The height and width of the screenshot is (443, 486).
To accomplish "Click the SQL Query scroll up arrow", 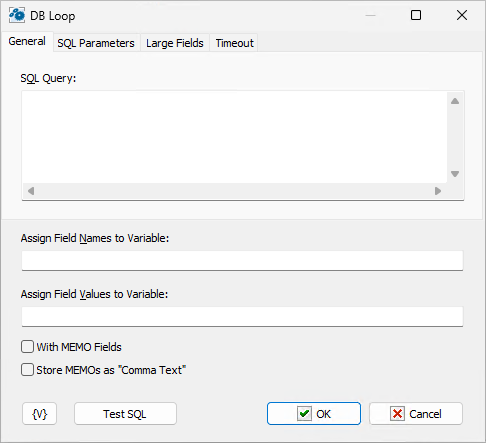I will 455,101.
